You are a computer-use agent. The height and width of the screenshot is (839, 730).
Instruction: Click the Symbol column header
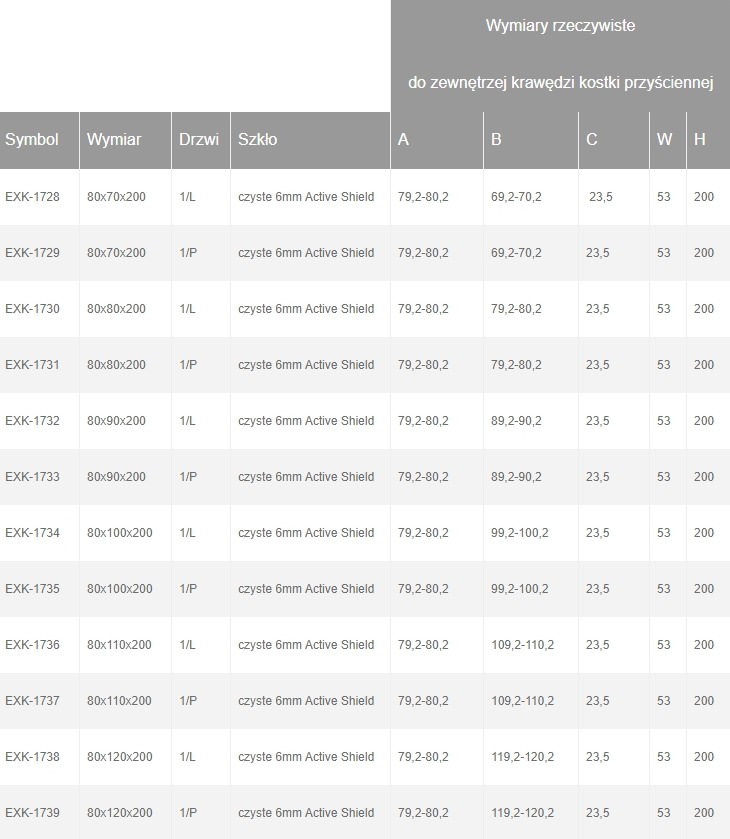32,140
